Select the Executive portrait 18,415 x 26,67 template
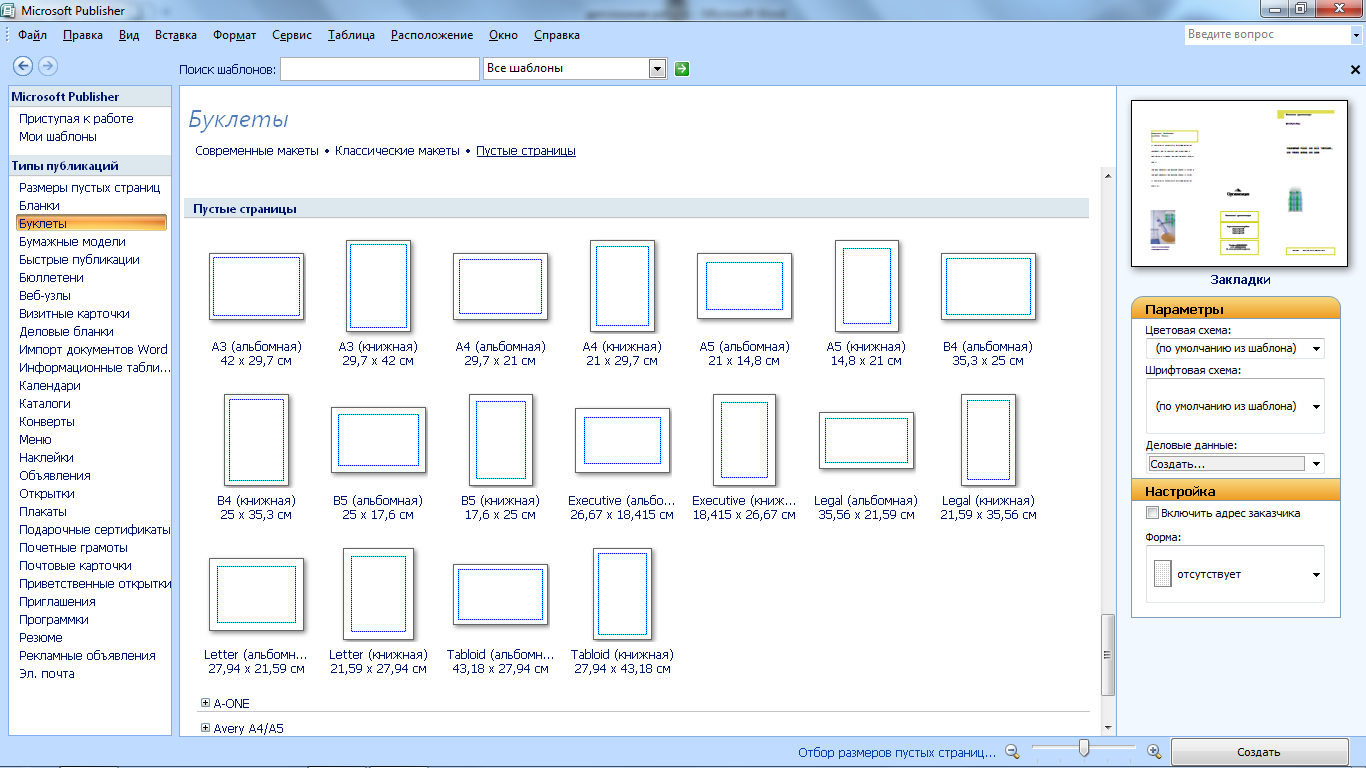 [x=744, y=440]
